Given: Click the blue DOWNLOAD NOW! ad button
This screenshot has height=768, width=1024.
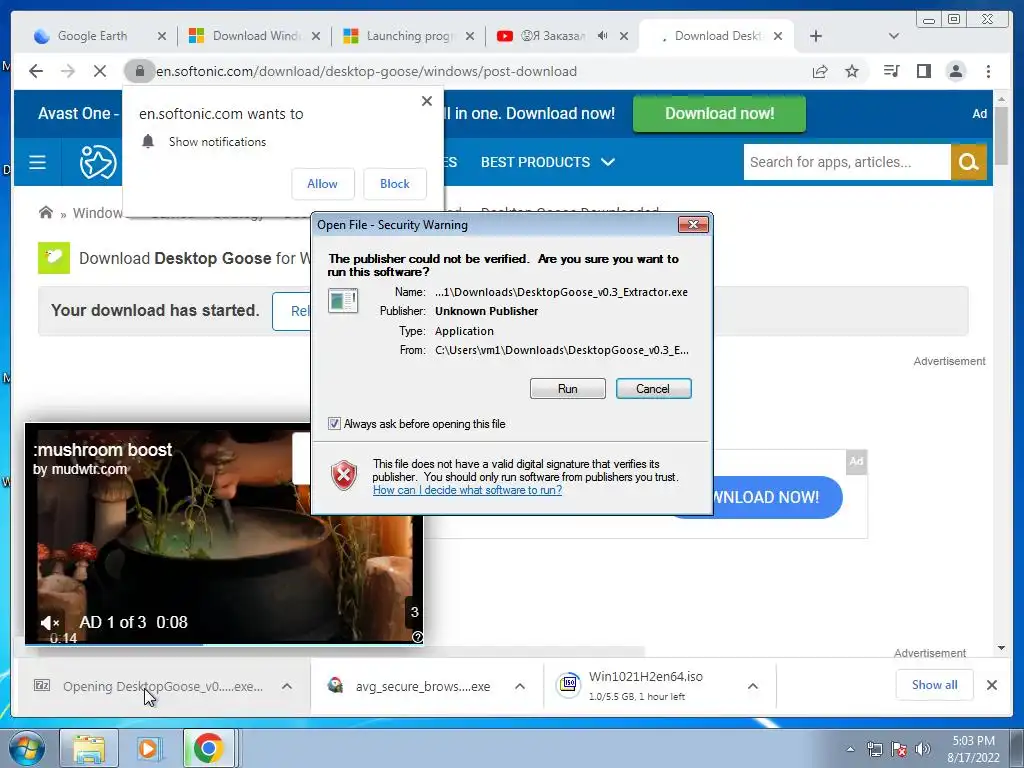Looking at the screenshot, I should click(777, 497).
